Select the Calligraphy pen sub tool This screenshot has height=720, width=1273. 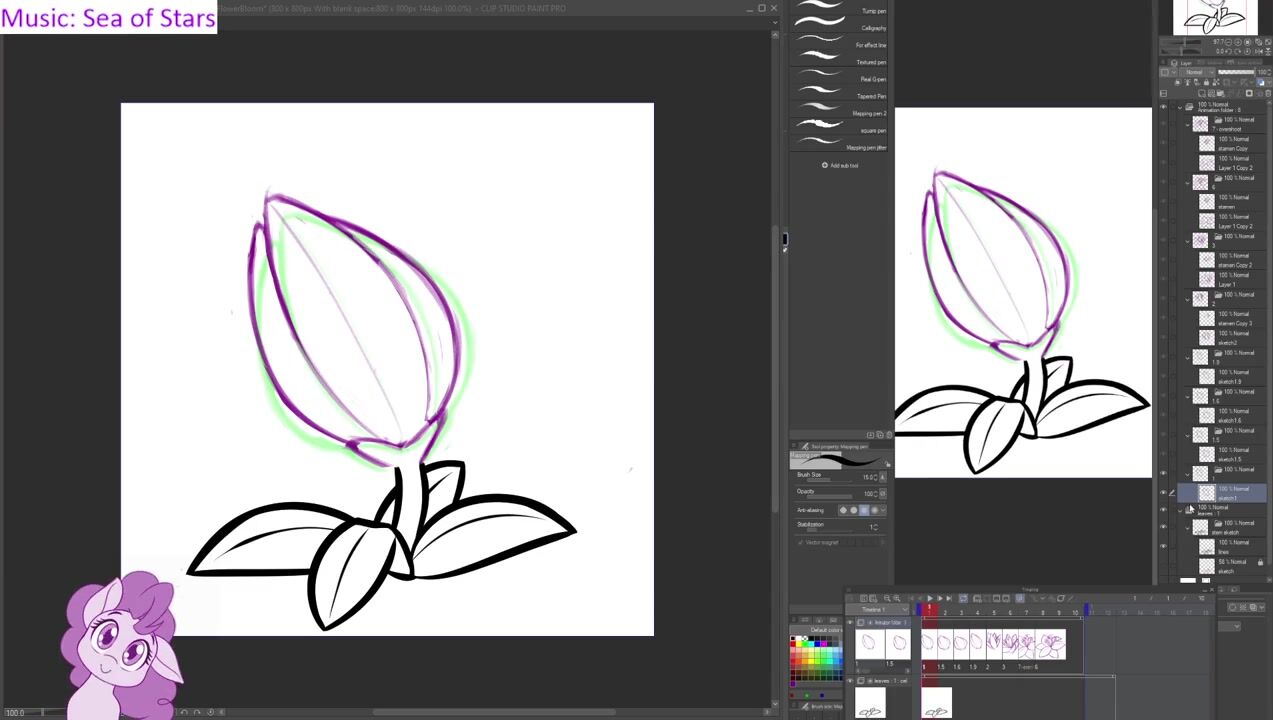pyautogui.click(x=840, y=28)
